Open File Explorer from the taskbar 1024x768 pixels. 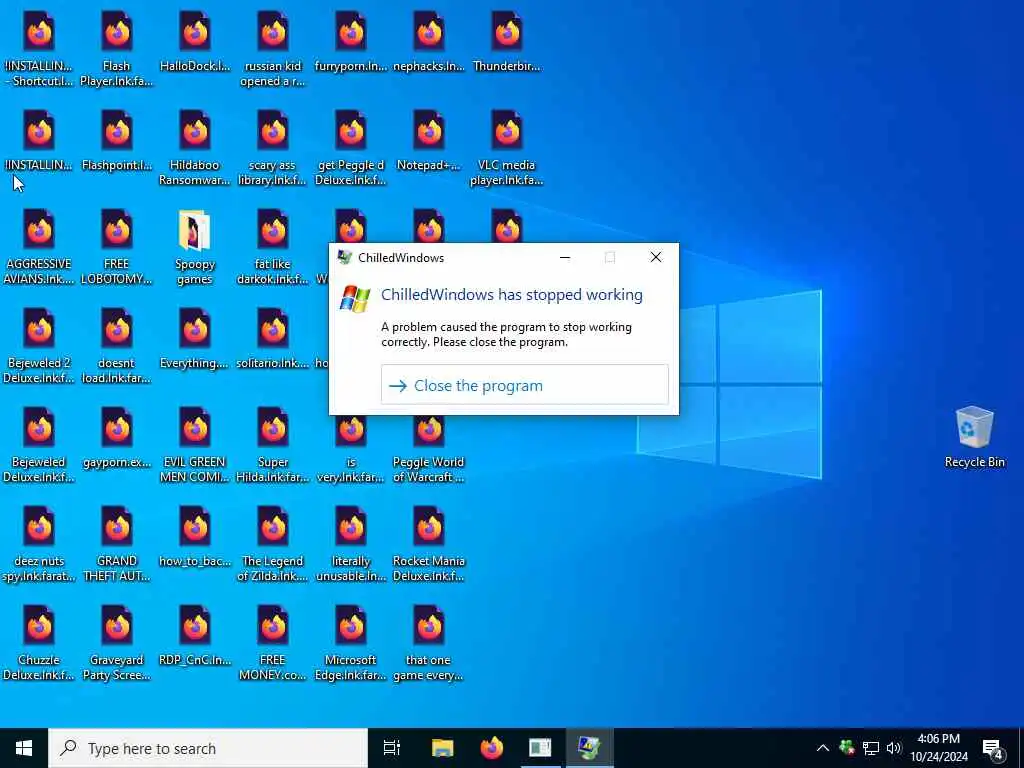point(442,748)
